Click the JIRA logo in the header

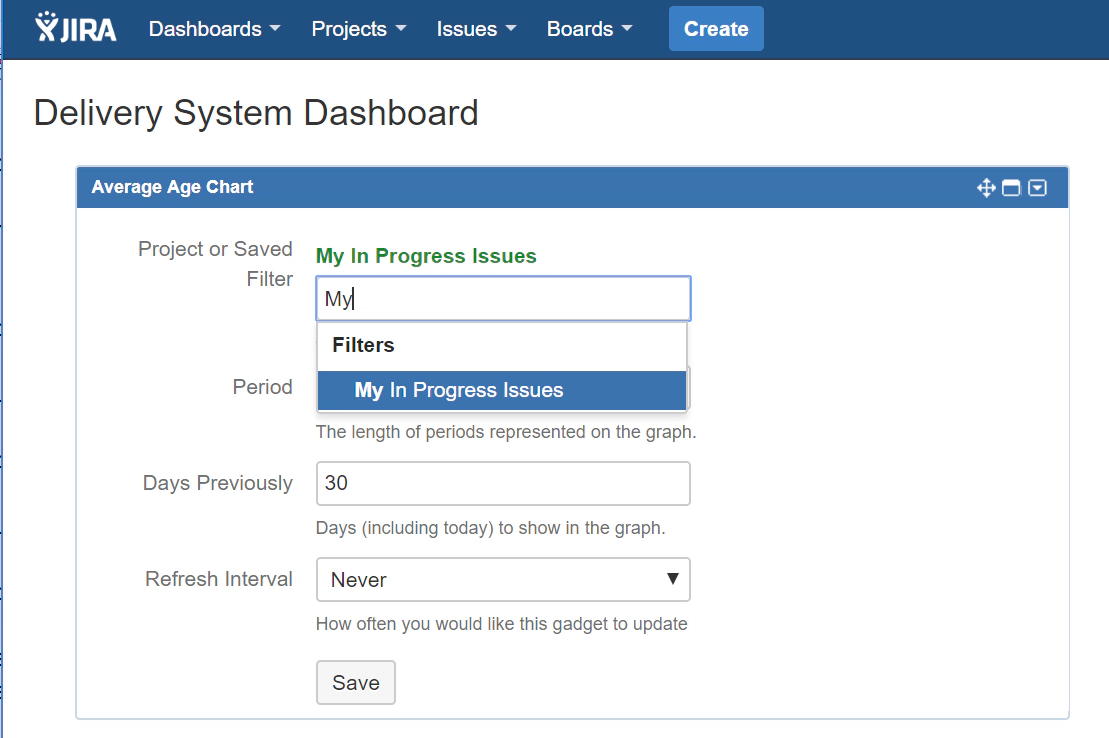pyautogui.click(x=76, y=28)
